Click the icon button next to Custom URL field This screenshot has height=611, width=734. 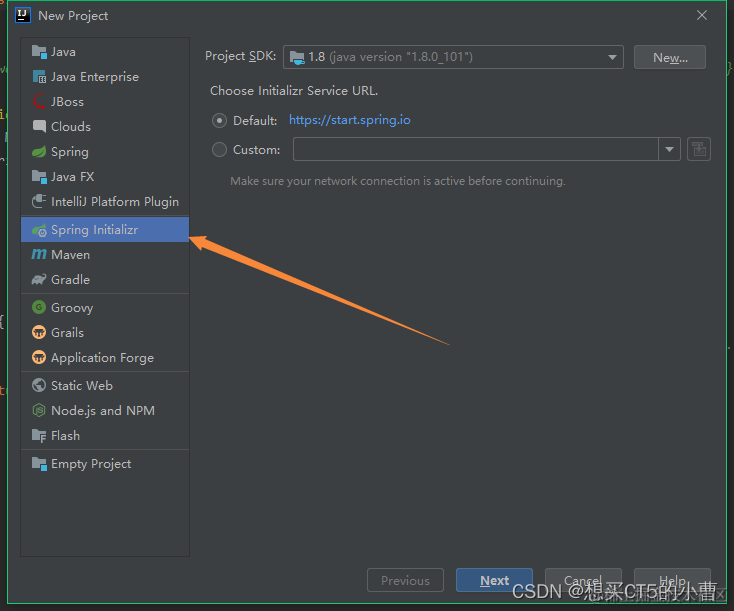coord(699,149)
